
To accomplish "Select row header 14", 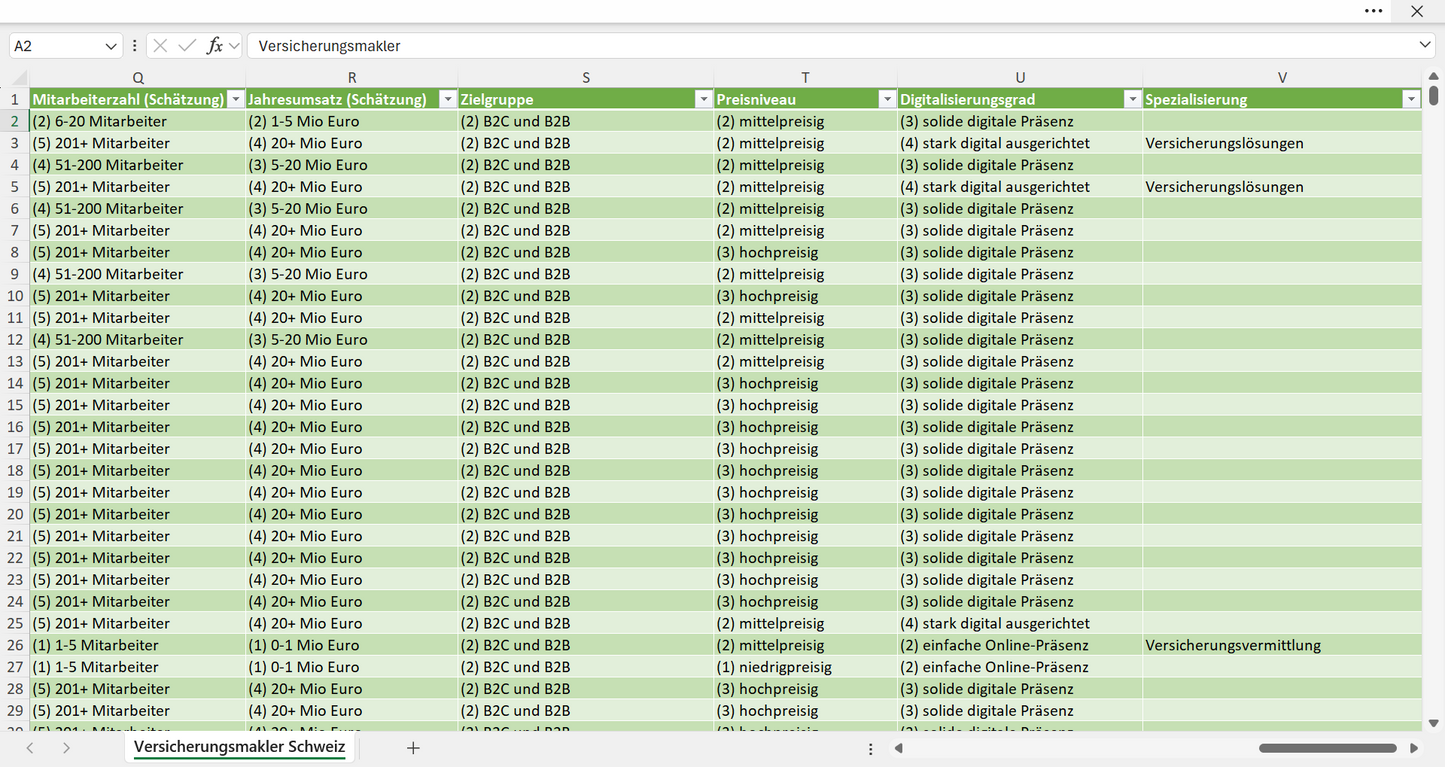I will coord(15,383).
